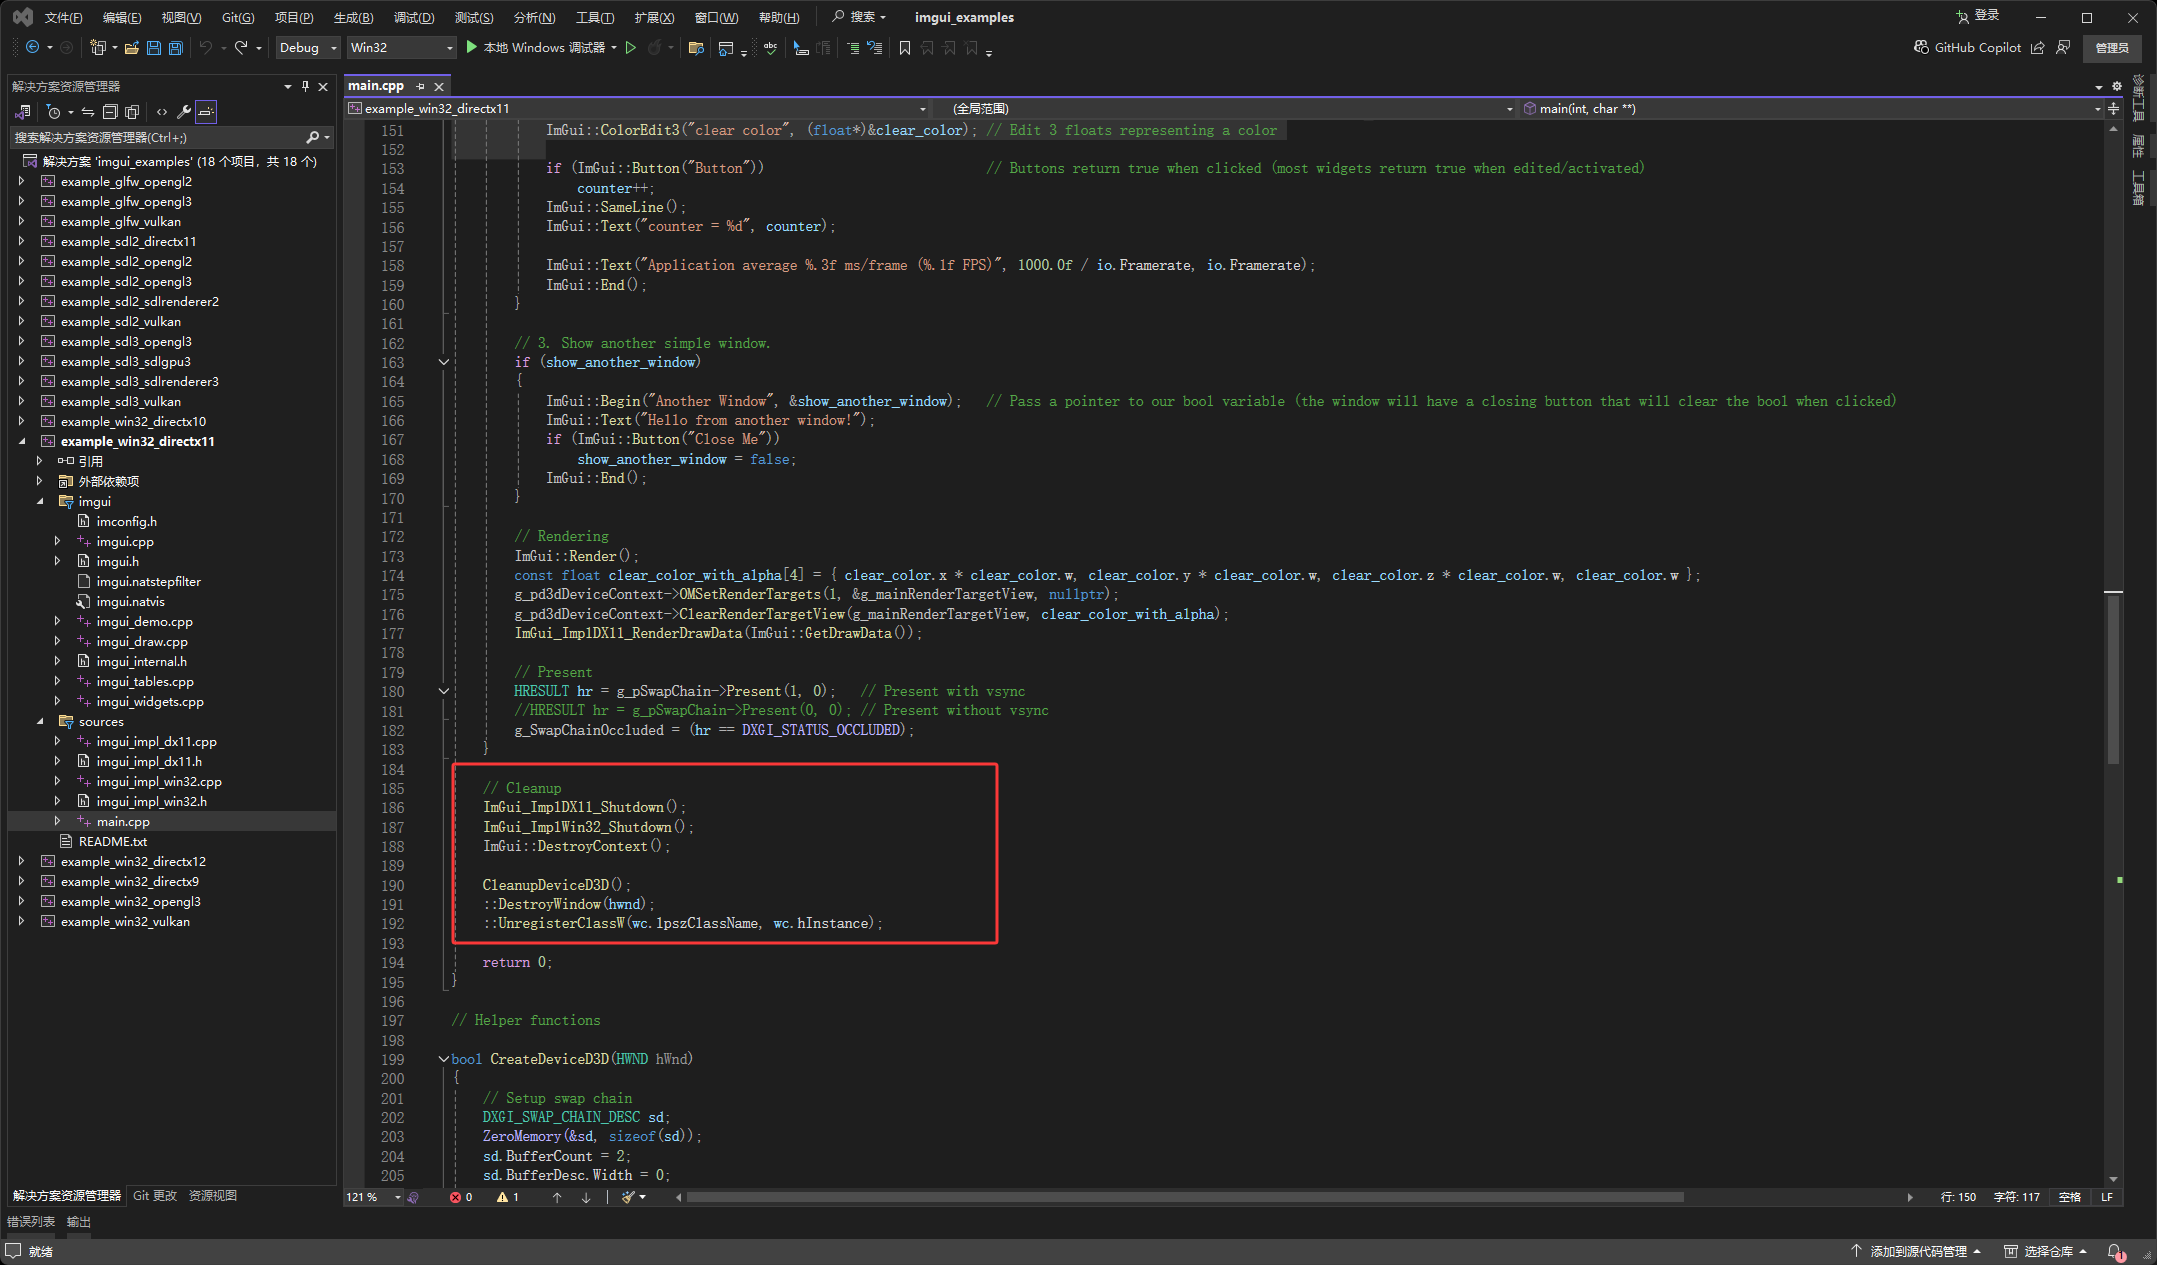Open the 工具(T) menu
Image resolution: width=2157 pixels, height=1265 pixels.
click(x=595, y=17)
